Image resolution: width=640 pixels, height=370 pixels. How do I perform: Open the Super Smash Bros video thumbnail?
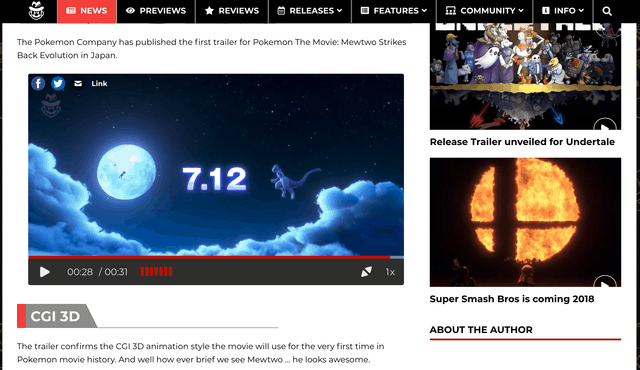click(525, 222)
